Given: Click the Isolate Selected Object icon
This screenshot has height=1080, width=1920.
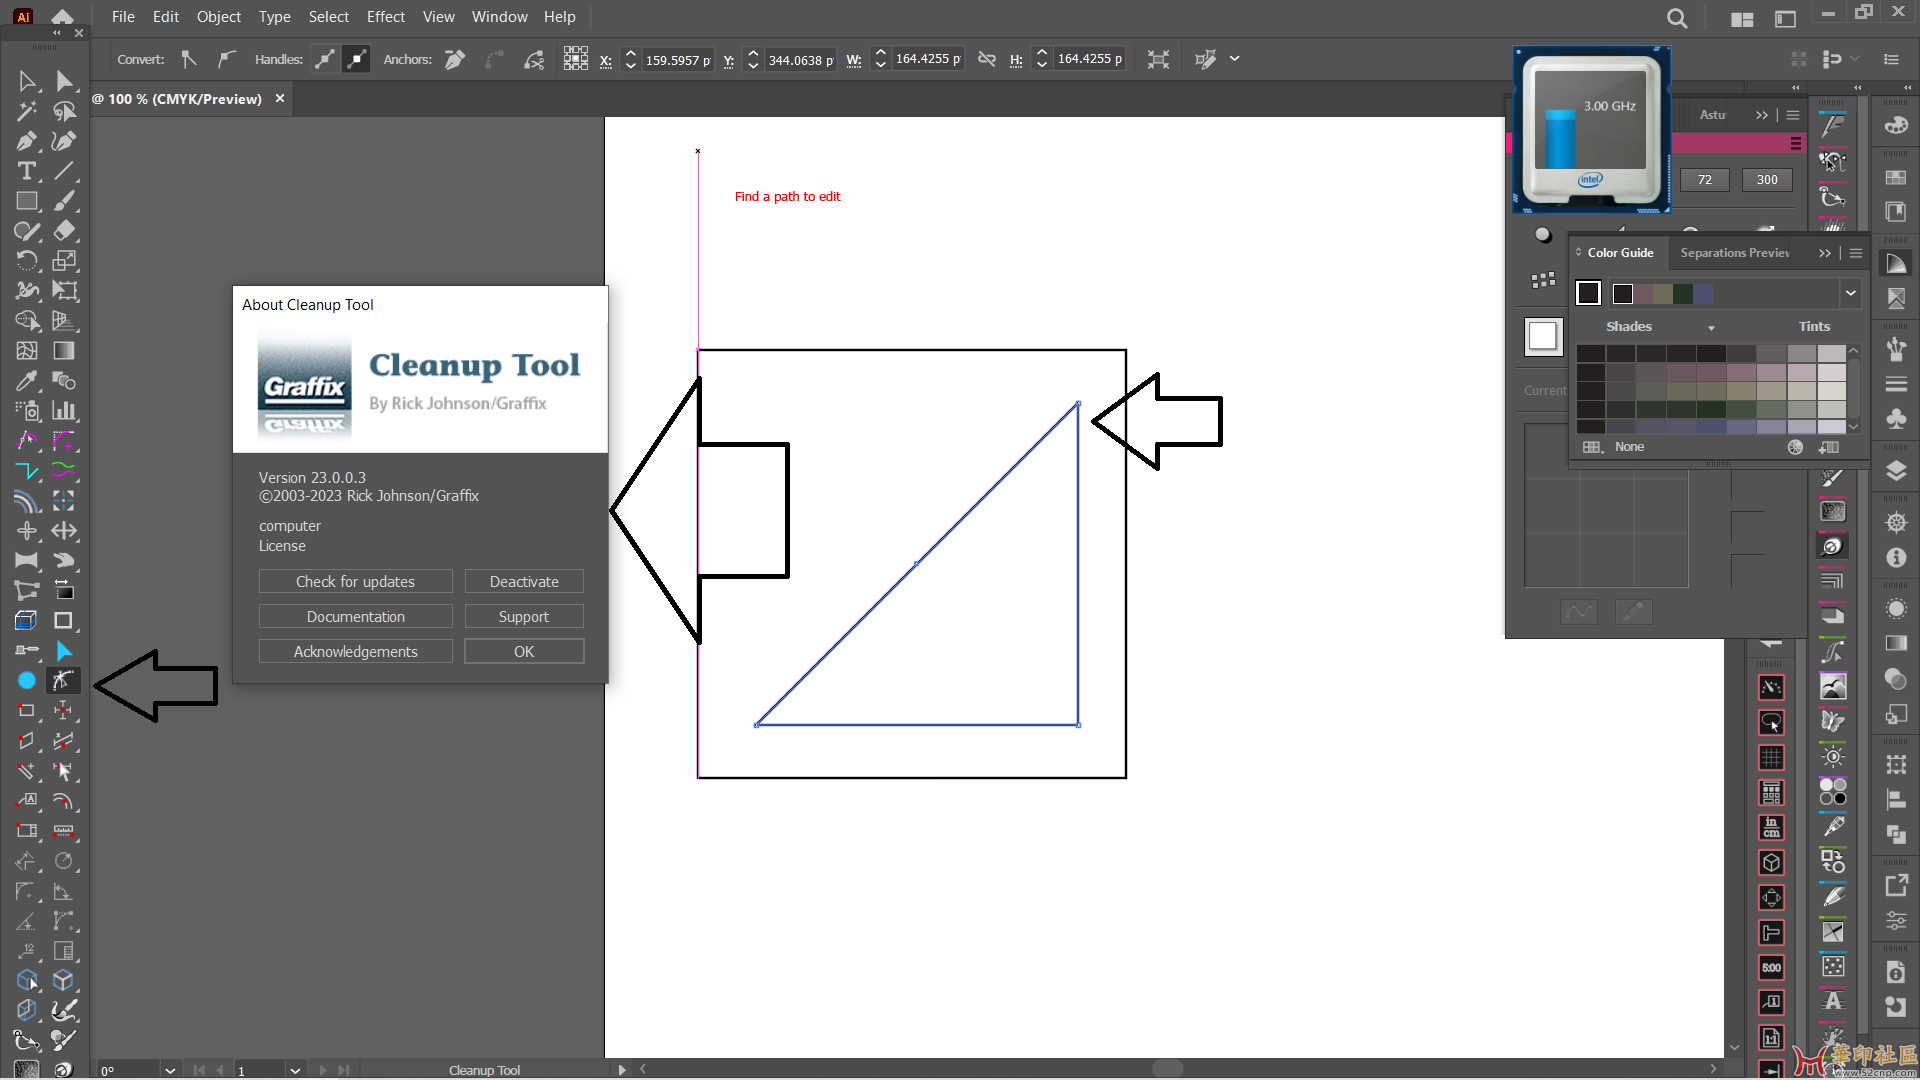Looking at the screenshot, I should (1158, 59).
